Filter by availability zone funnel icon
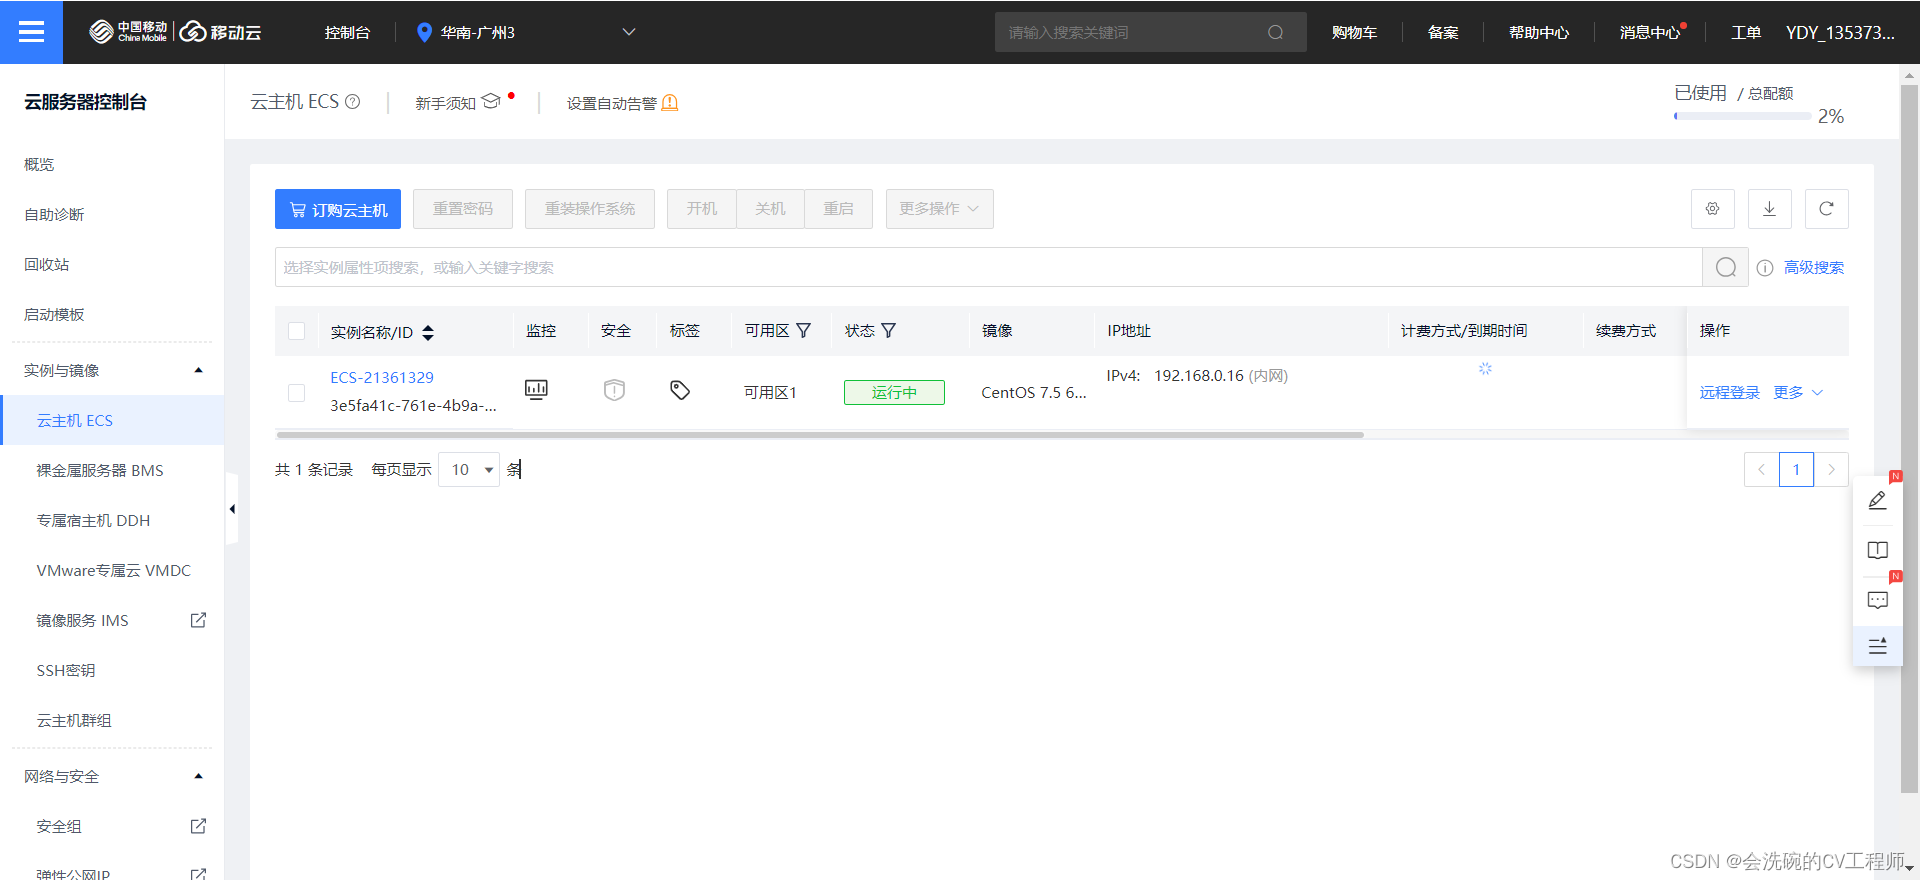1920x880 pixels. [x=803, y=331]
